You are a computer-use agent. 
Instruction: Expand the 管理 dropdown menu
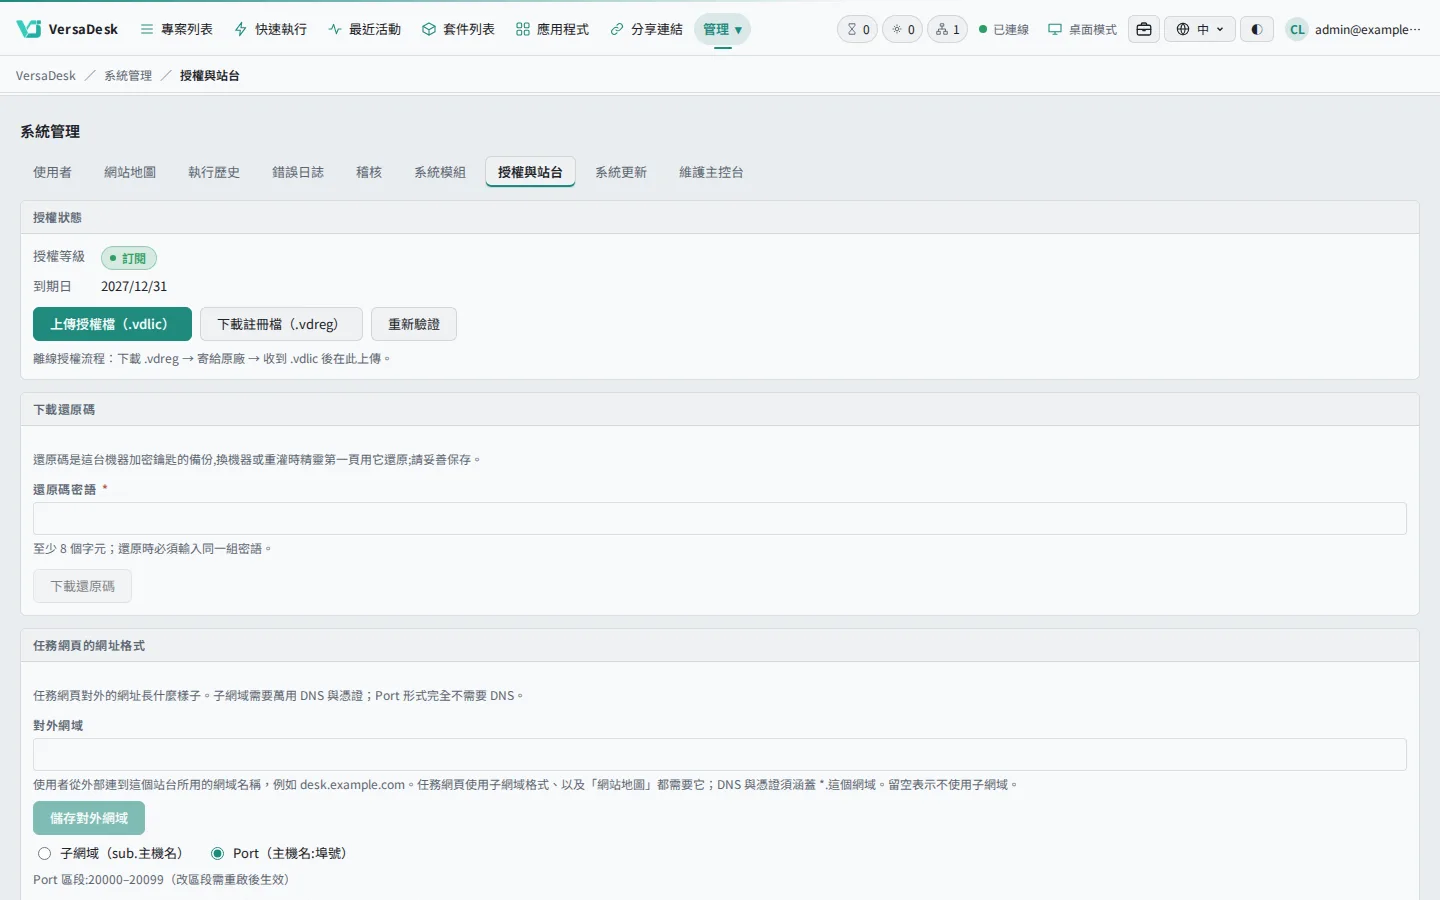click(722, 29)
